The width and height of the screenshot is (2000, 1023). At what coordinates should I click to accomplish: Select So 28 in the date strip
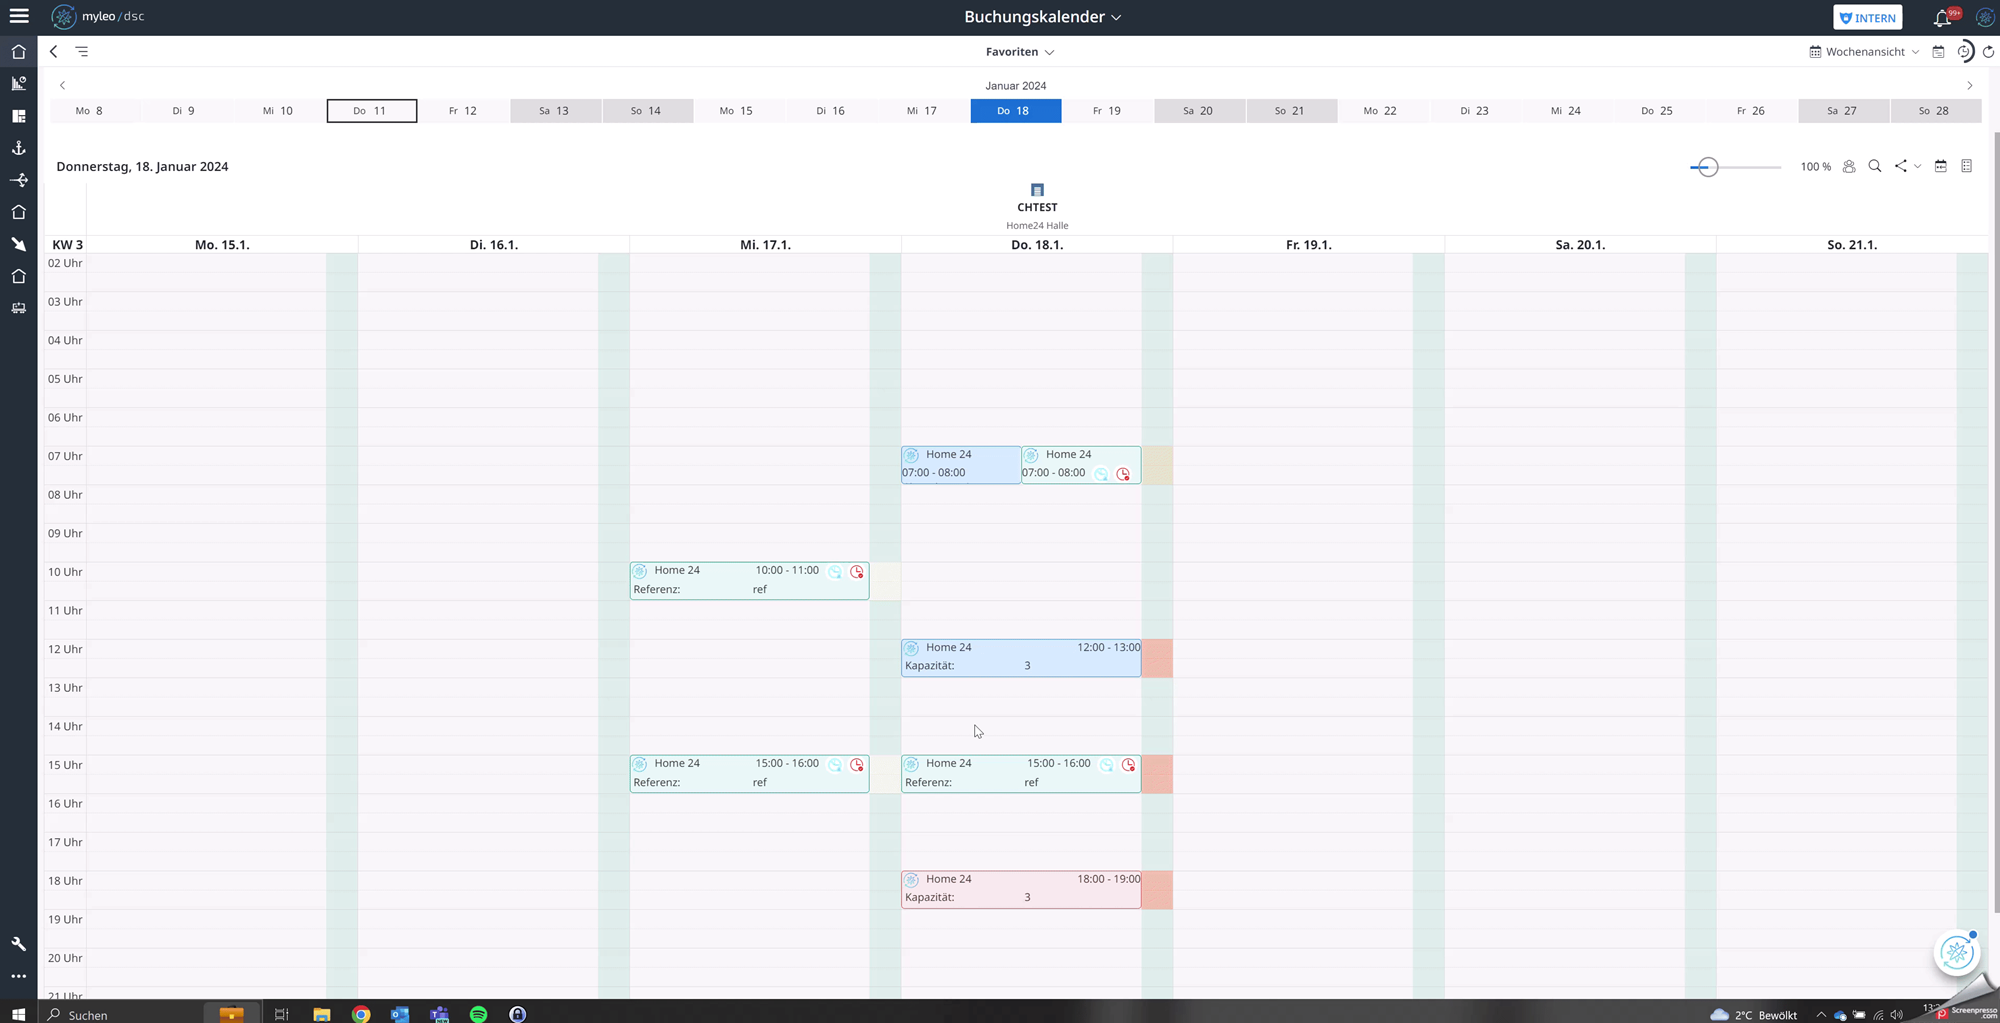[x=1935, y=111]
